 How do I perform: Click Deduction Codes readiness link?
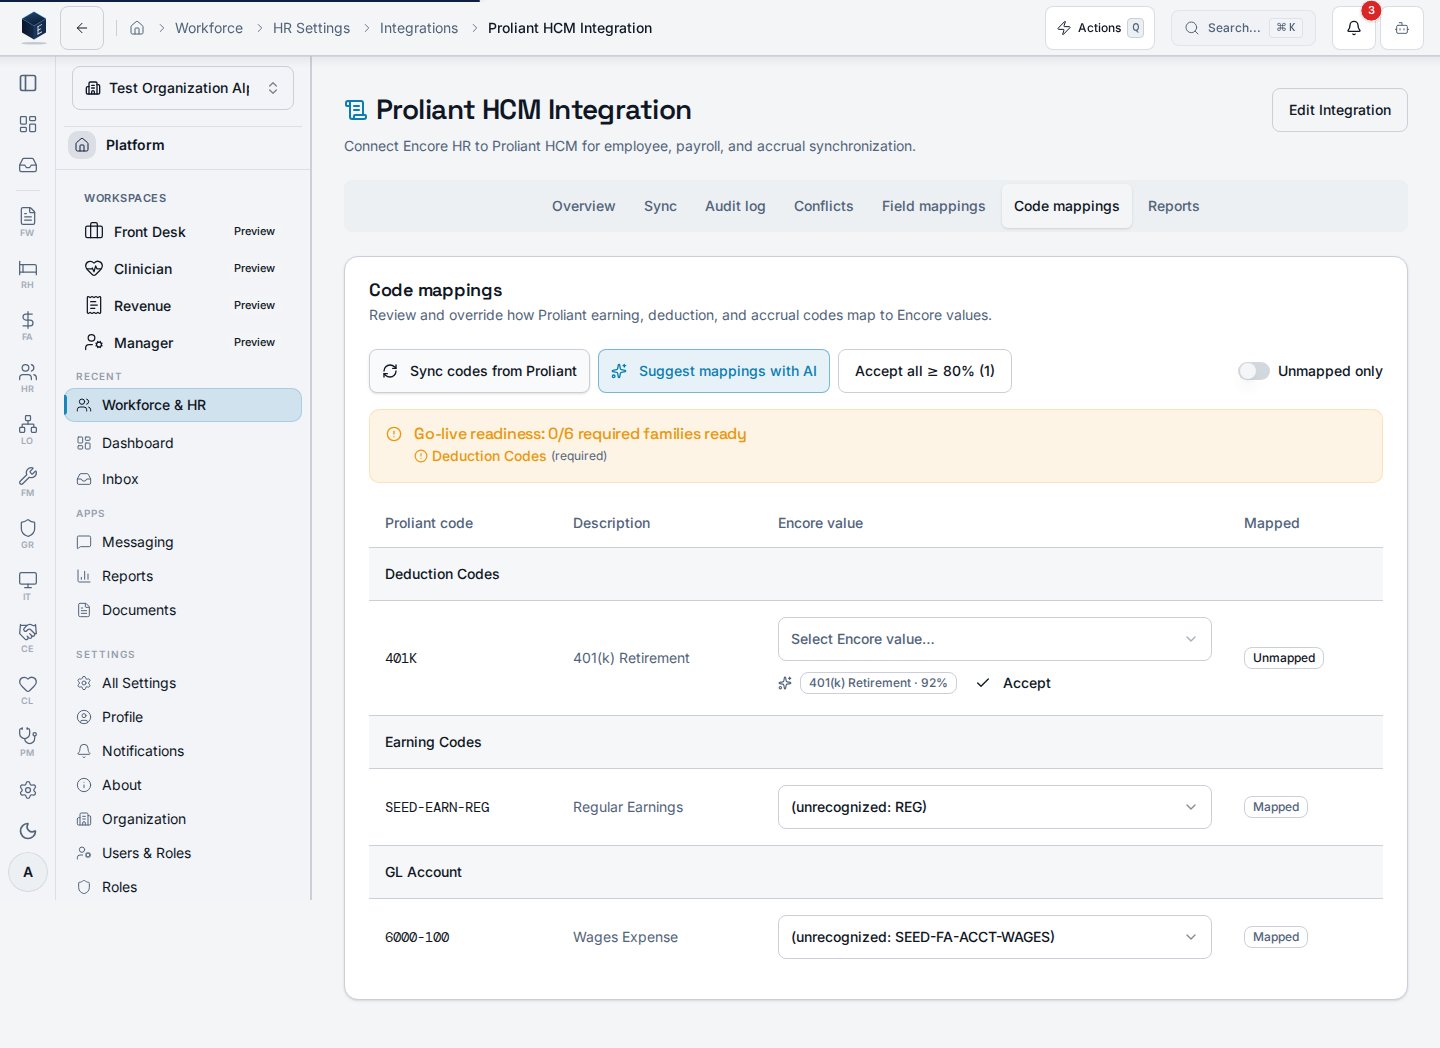pos(489,456)
